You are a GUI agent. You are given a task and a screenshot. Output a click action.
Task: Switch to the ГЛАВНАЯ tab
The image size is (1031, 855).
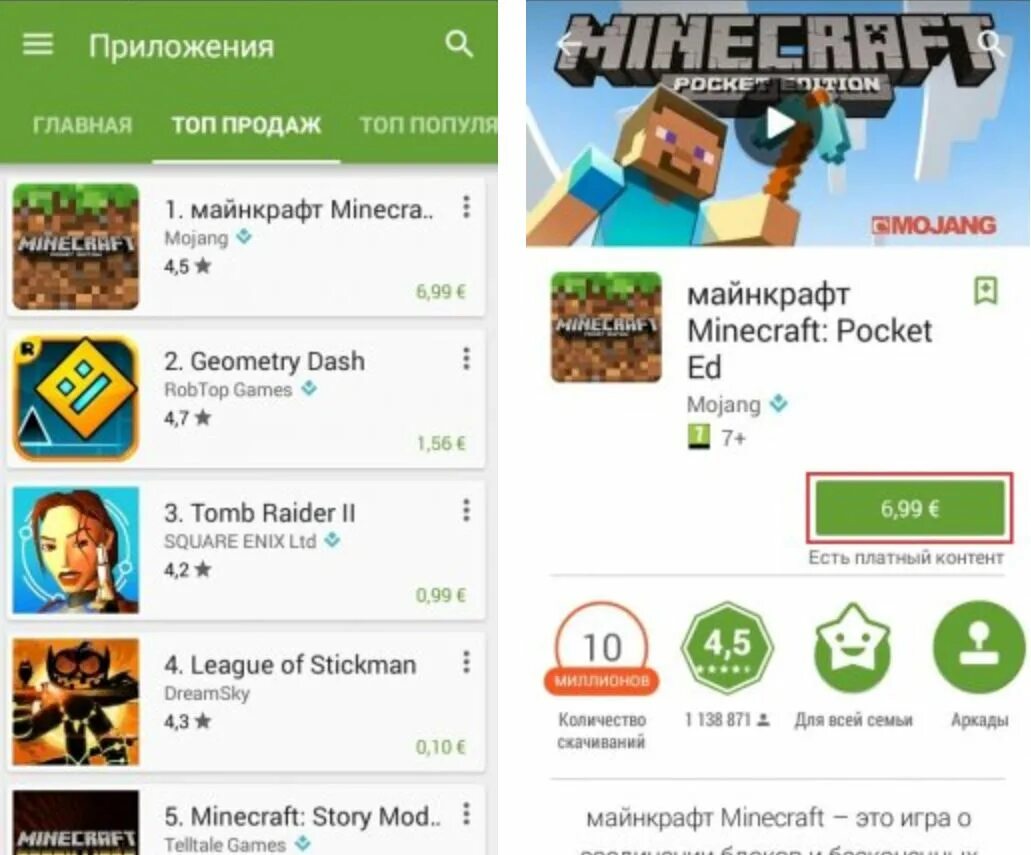[83, 125]
